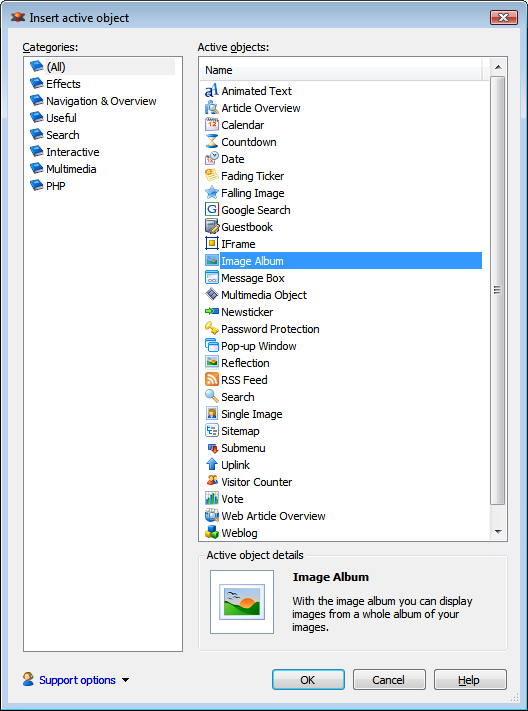Open the Help button
The width and height of the screenshot is (528, 711).
point(469,680)
